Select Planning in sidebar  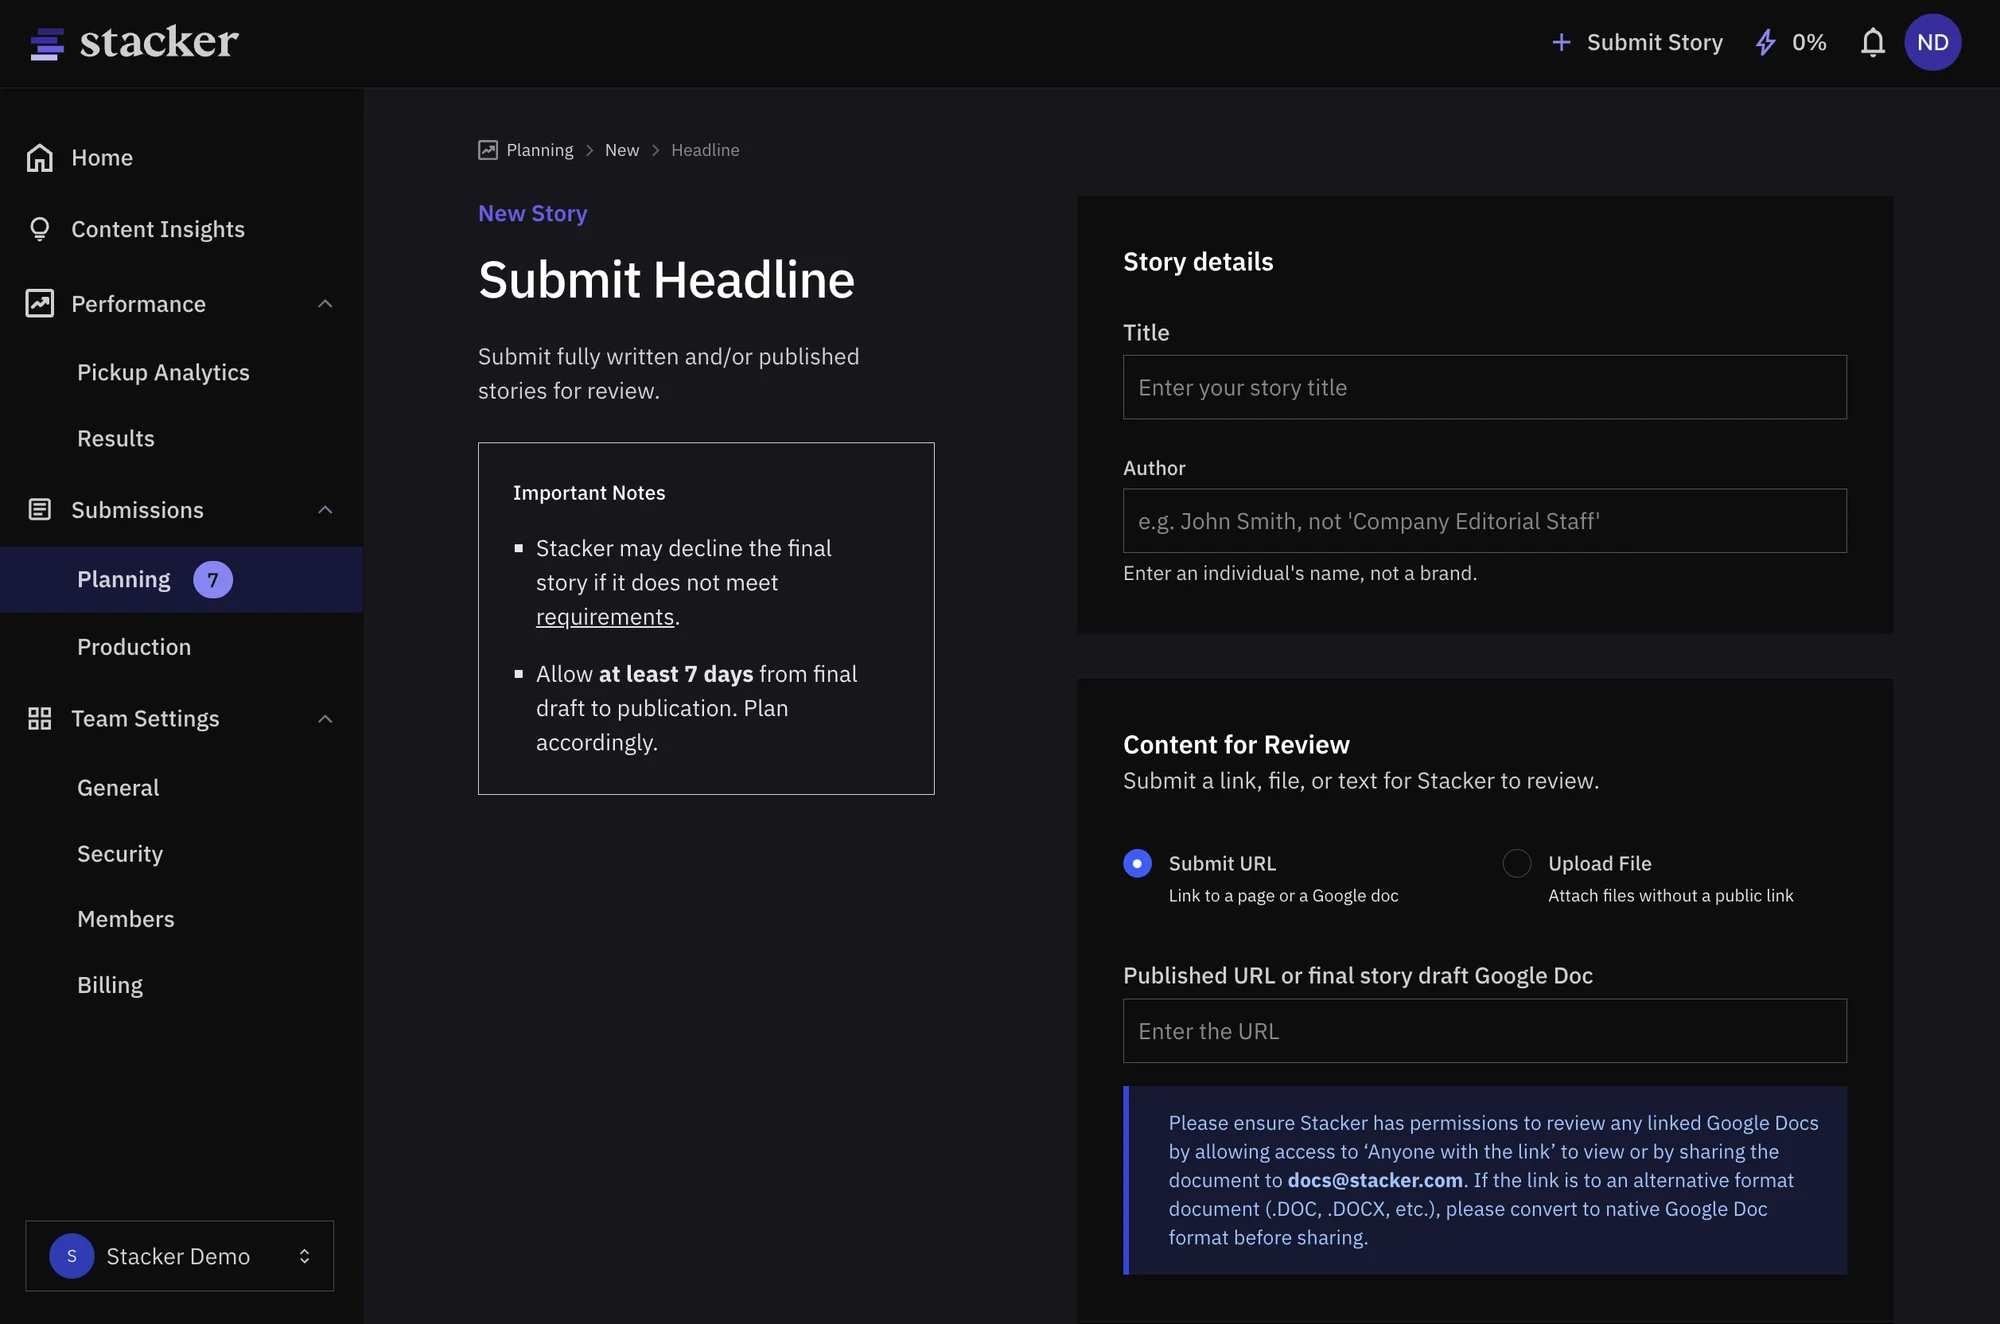pos(181,580)
